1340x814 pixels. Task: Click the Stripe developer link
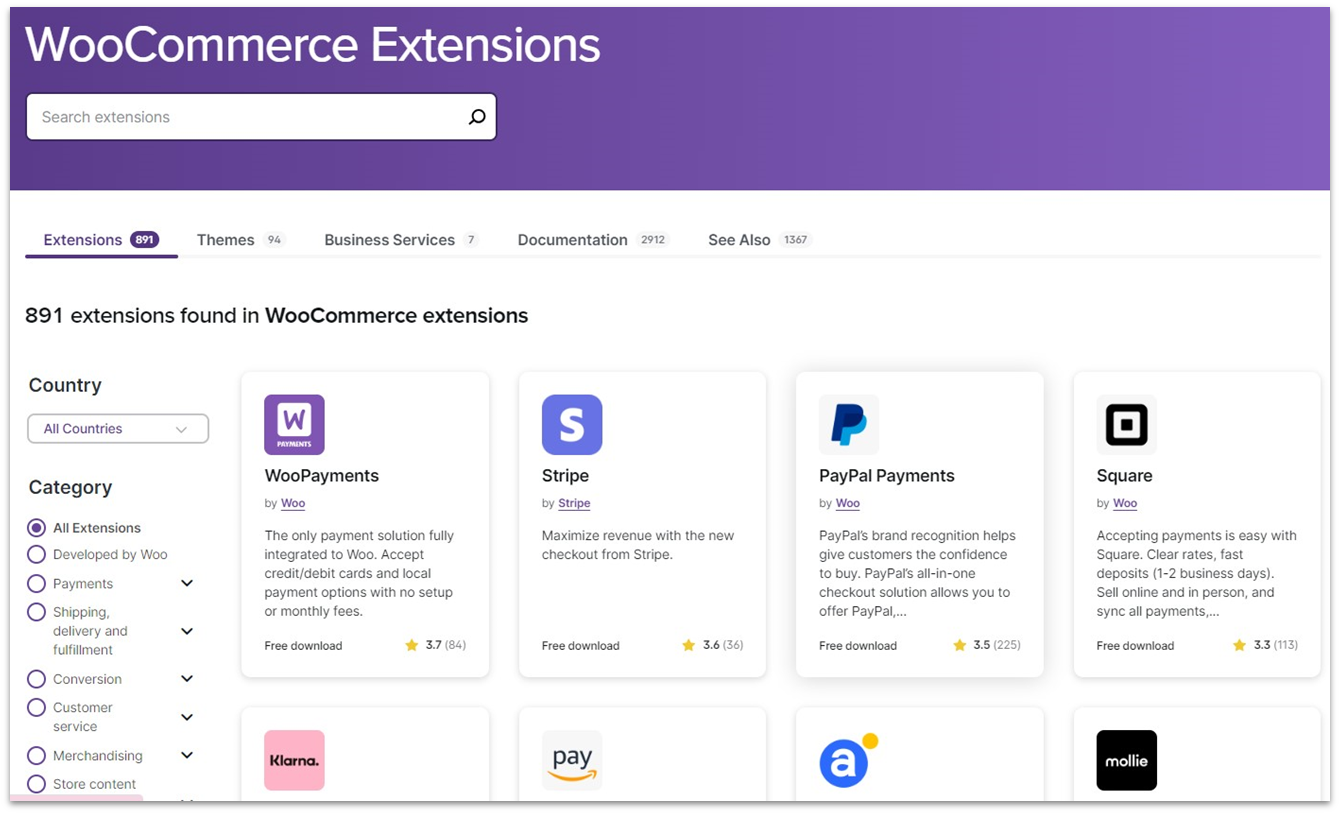[x=574, y=504]
